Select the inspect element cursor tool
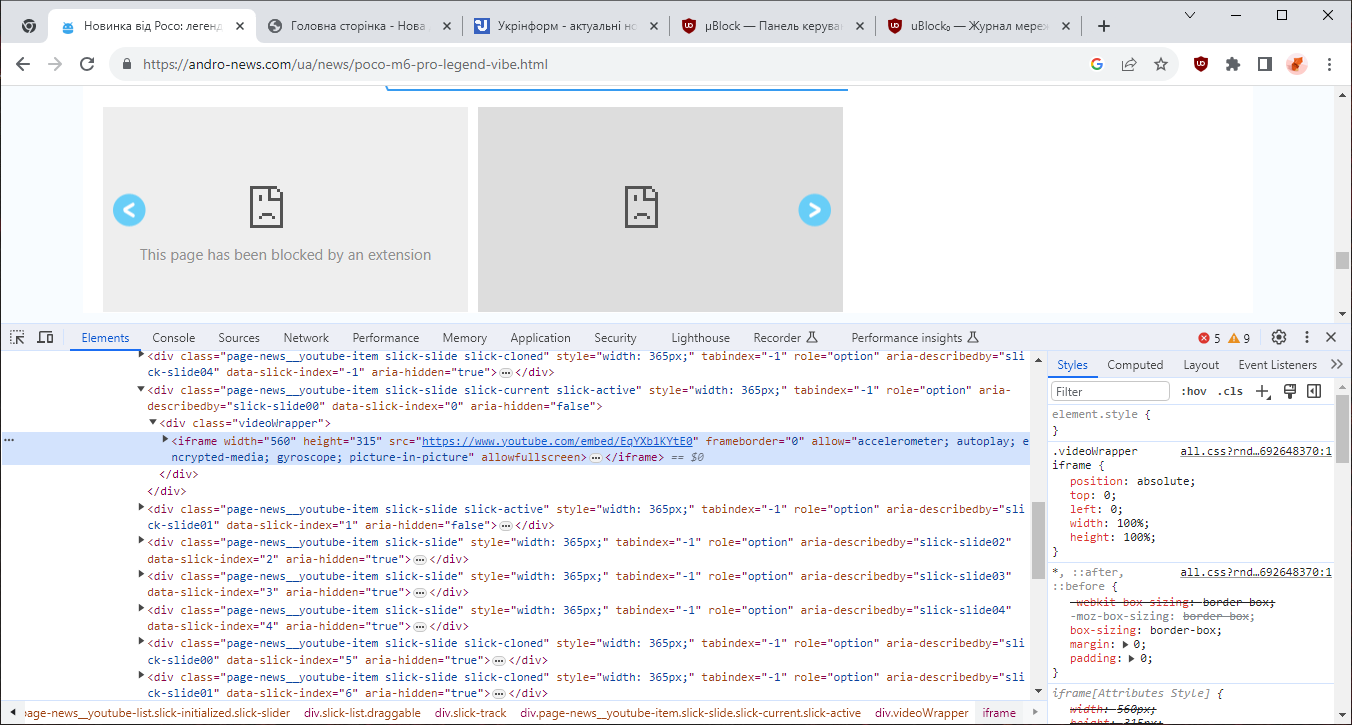Screen dimensions: 1352x725 [x=16, y=337]
